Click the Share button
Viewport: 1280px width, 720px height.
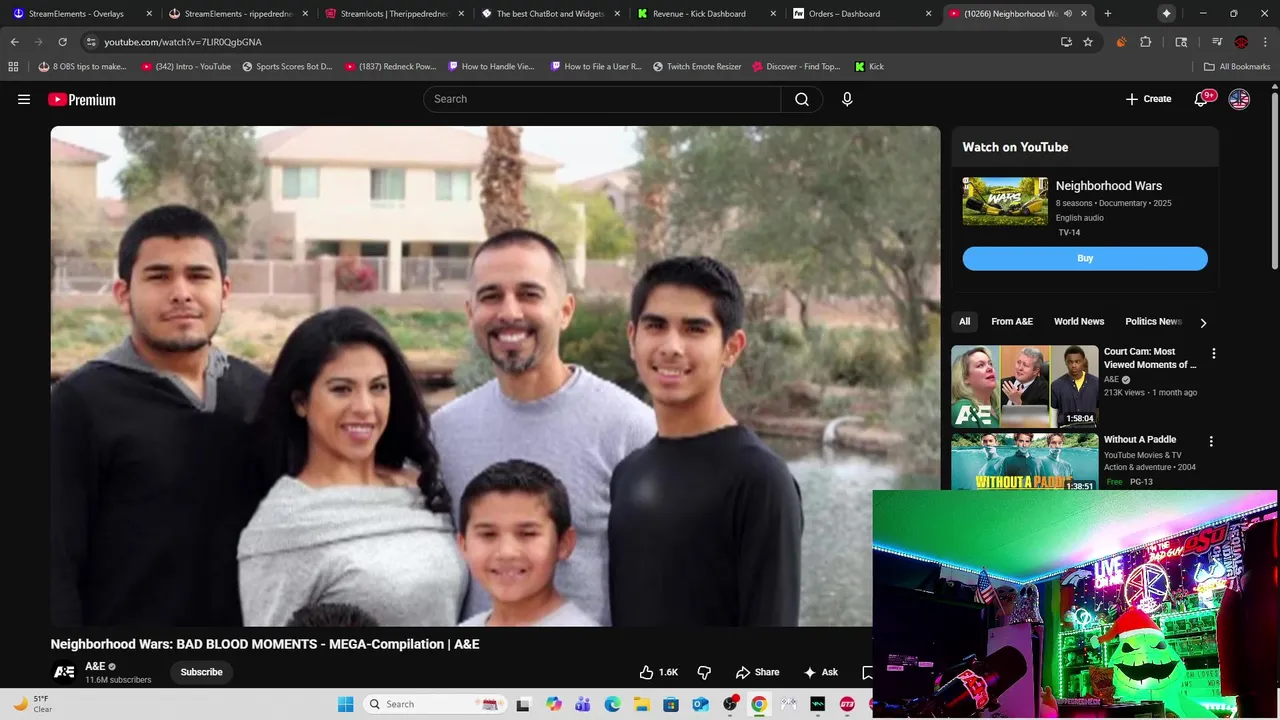(757, 672)
